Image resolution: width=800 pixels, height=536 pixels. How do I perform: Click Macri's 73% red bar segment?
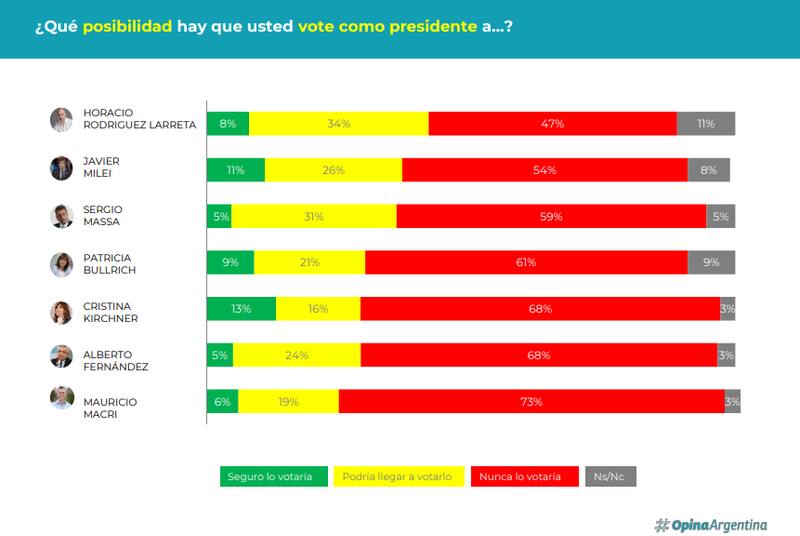coord(531,401)
